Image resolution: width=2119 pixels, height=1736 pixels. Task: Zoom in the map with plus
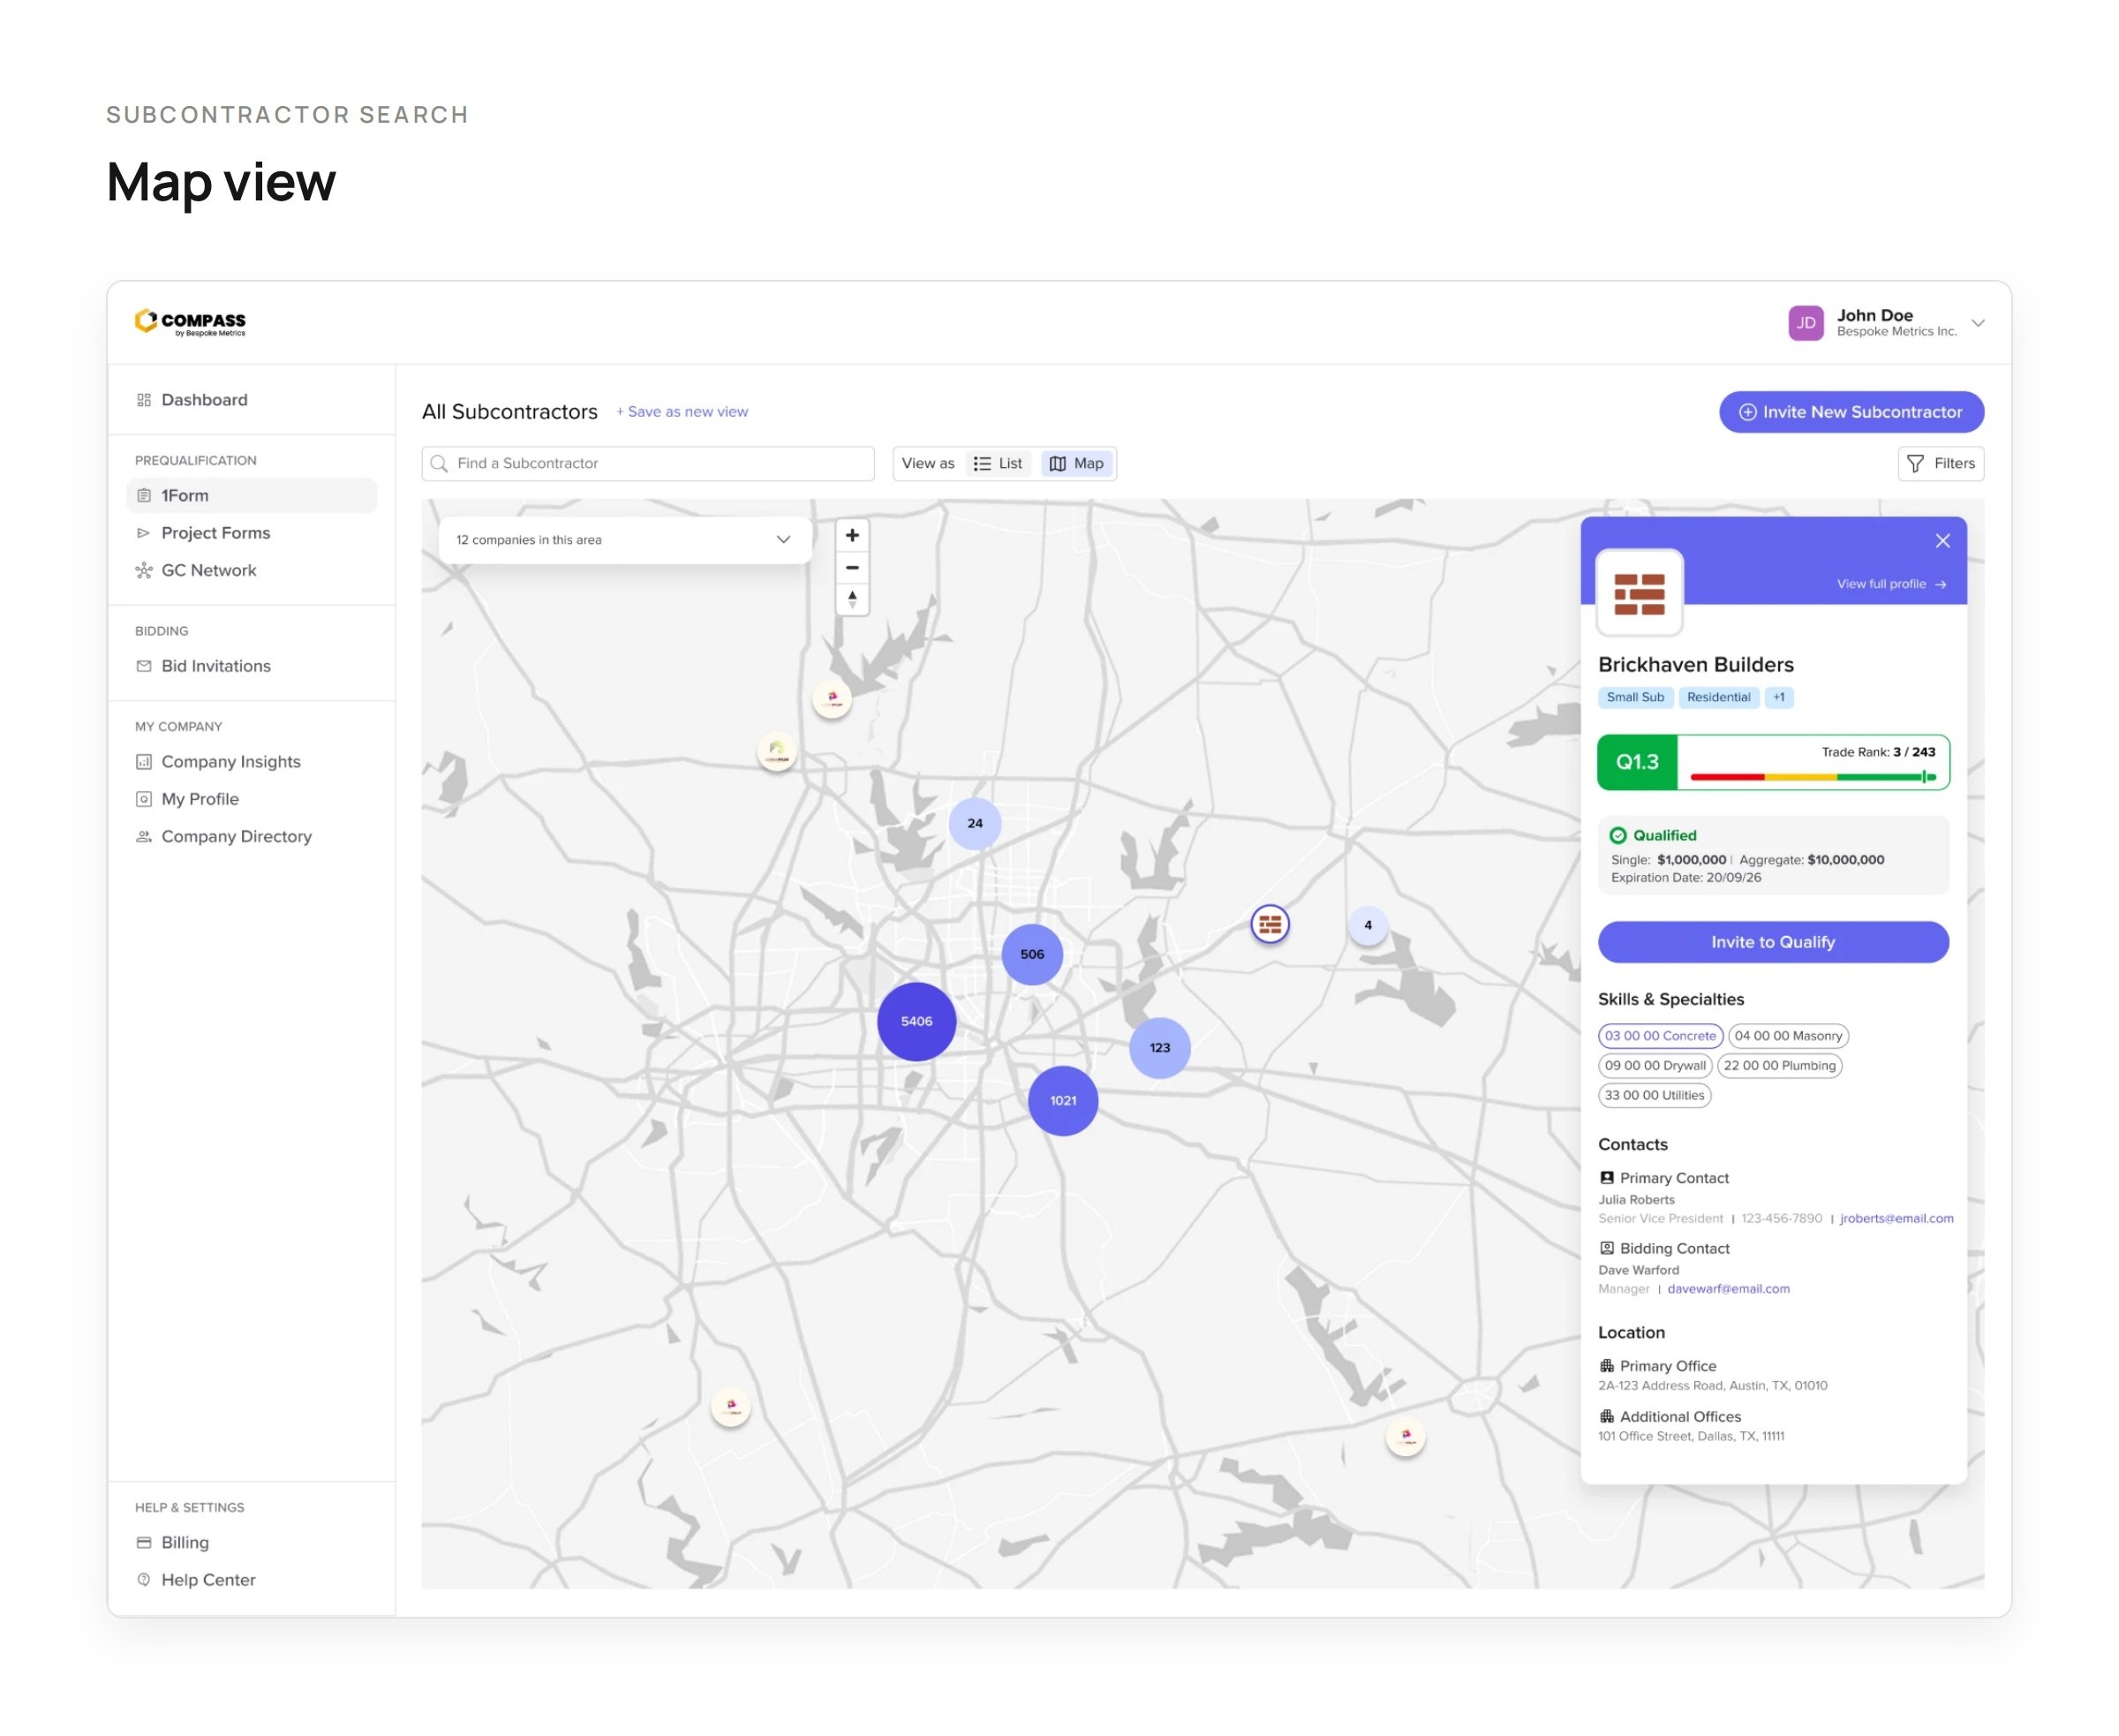[x=852, y=535]
